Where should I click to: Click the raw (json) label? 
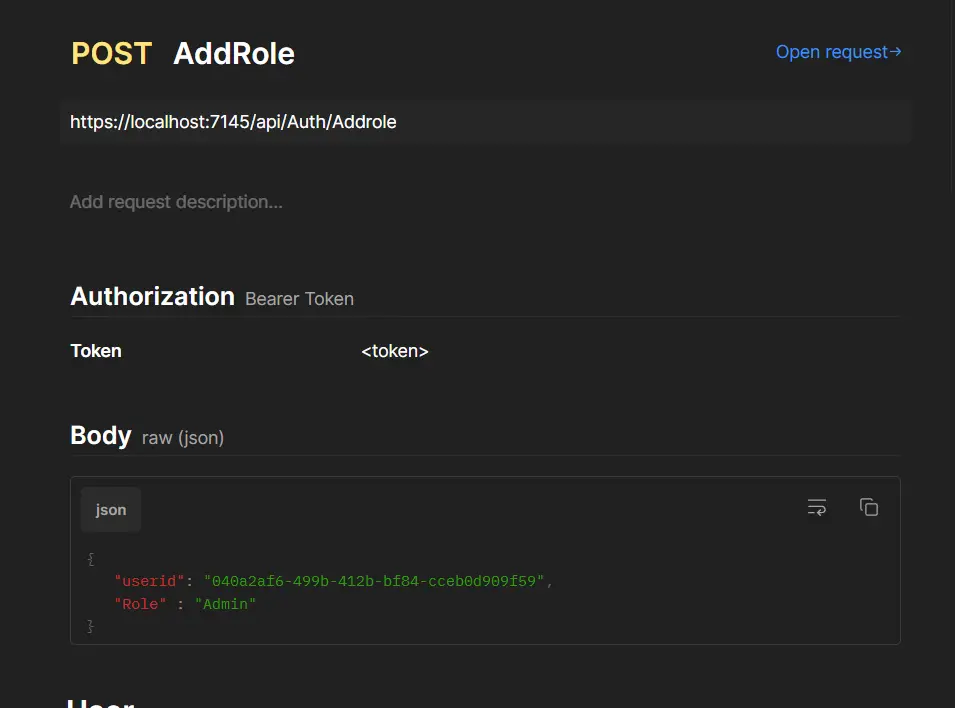[183, 438]
